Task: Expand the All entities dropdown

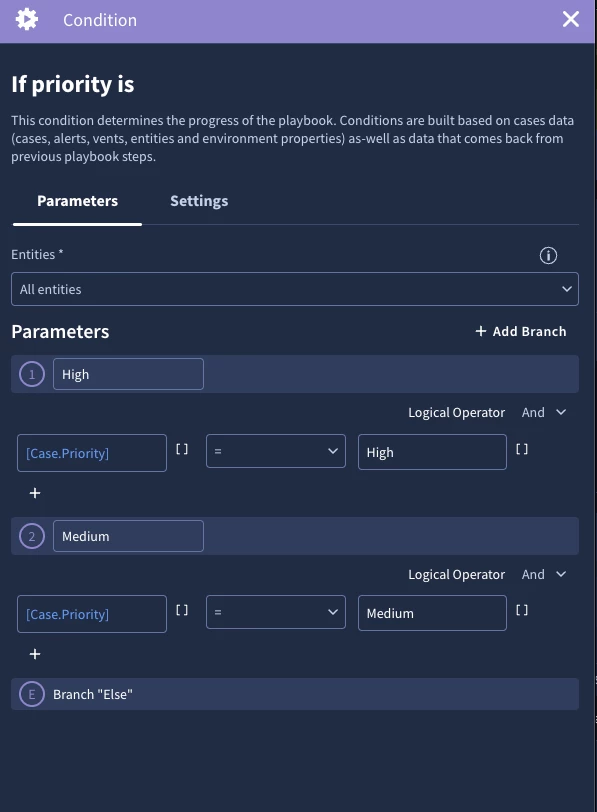Action: point(295,289)
